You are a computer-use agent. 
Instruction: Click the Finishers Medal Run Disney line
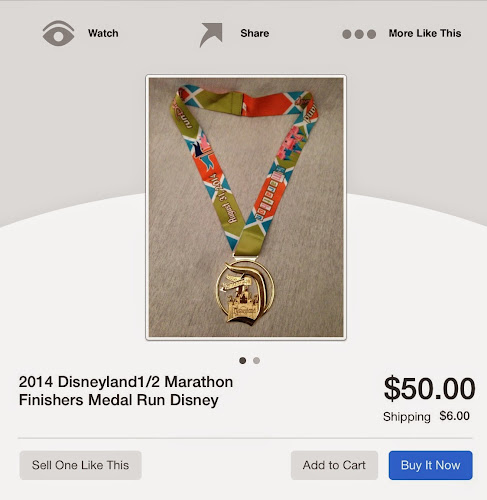(118, 400)
